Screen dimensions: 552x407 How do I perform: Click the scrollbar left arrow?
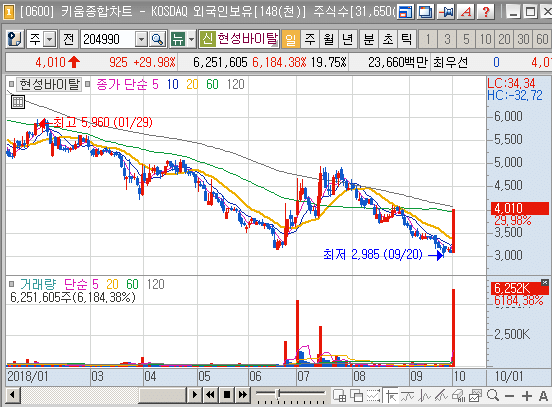[13, 395]
